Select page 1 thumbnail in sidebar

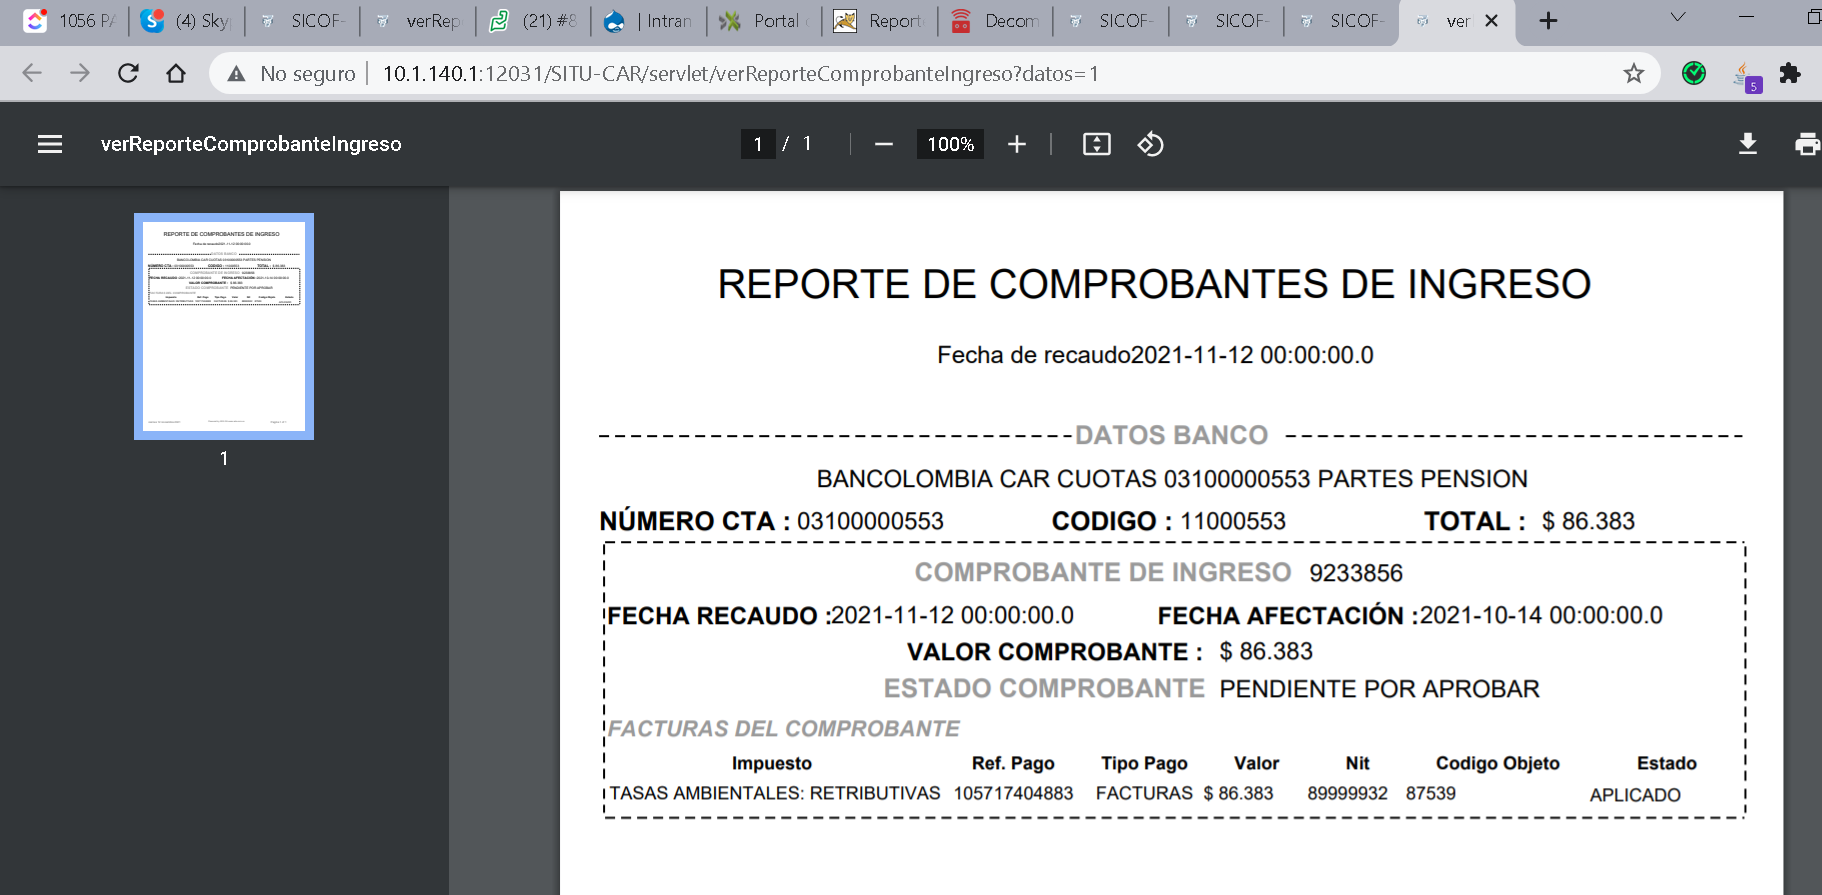click(224, 326)
